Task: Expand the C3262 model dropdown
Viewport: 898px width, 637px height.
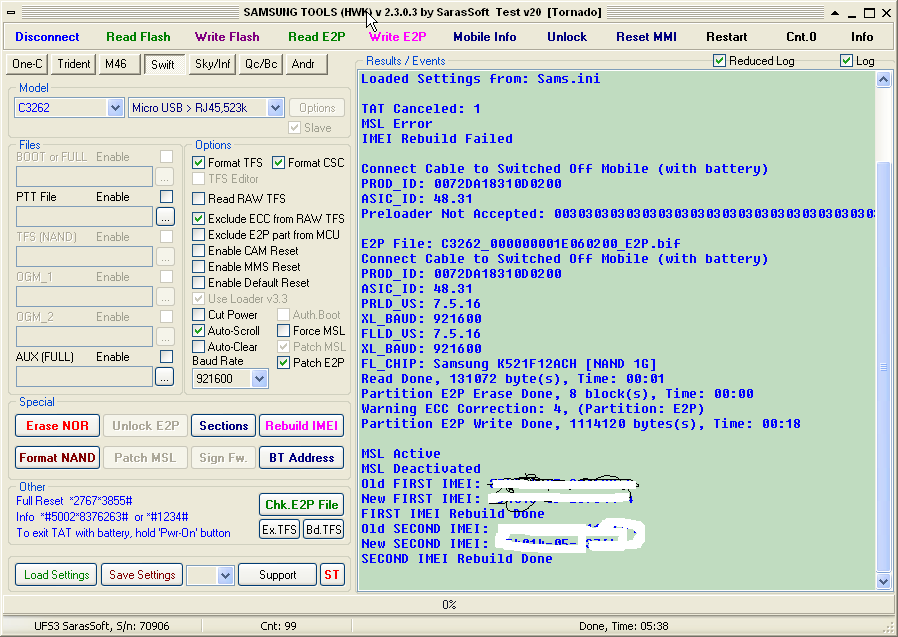Action: [115, 108]
